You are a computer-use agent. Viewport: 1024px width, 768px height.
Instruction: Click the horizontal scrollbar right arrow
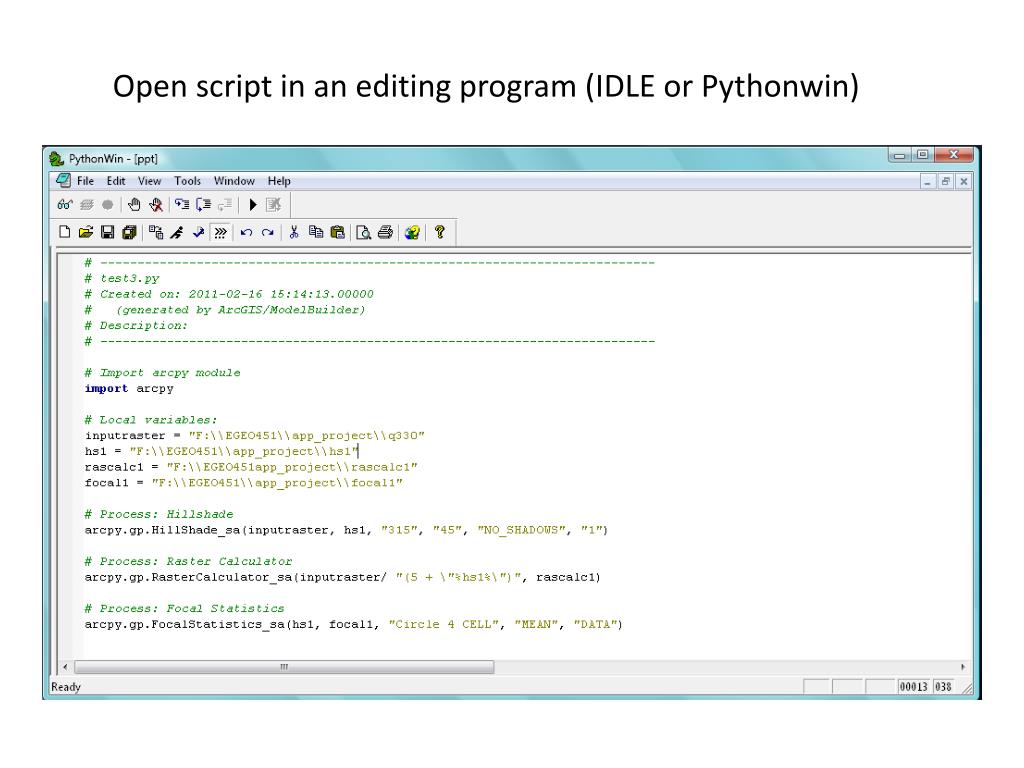[963, 667]
